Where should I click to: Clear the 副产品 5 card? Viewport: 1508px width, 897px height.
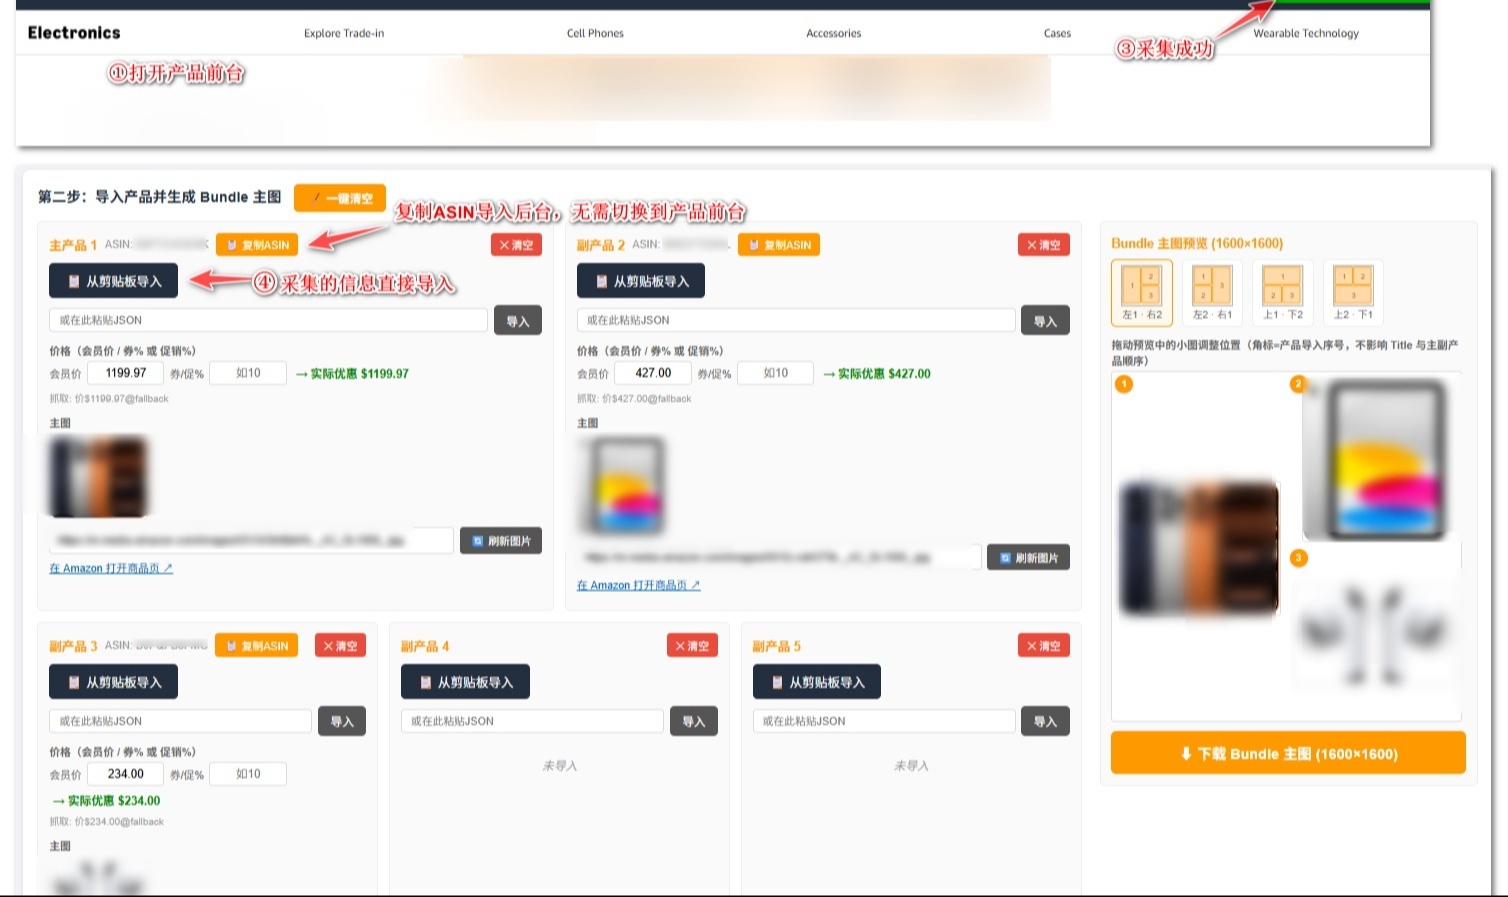1044,646
